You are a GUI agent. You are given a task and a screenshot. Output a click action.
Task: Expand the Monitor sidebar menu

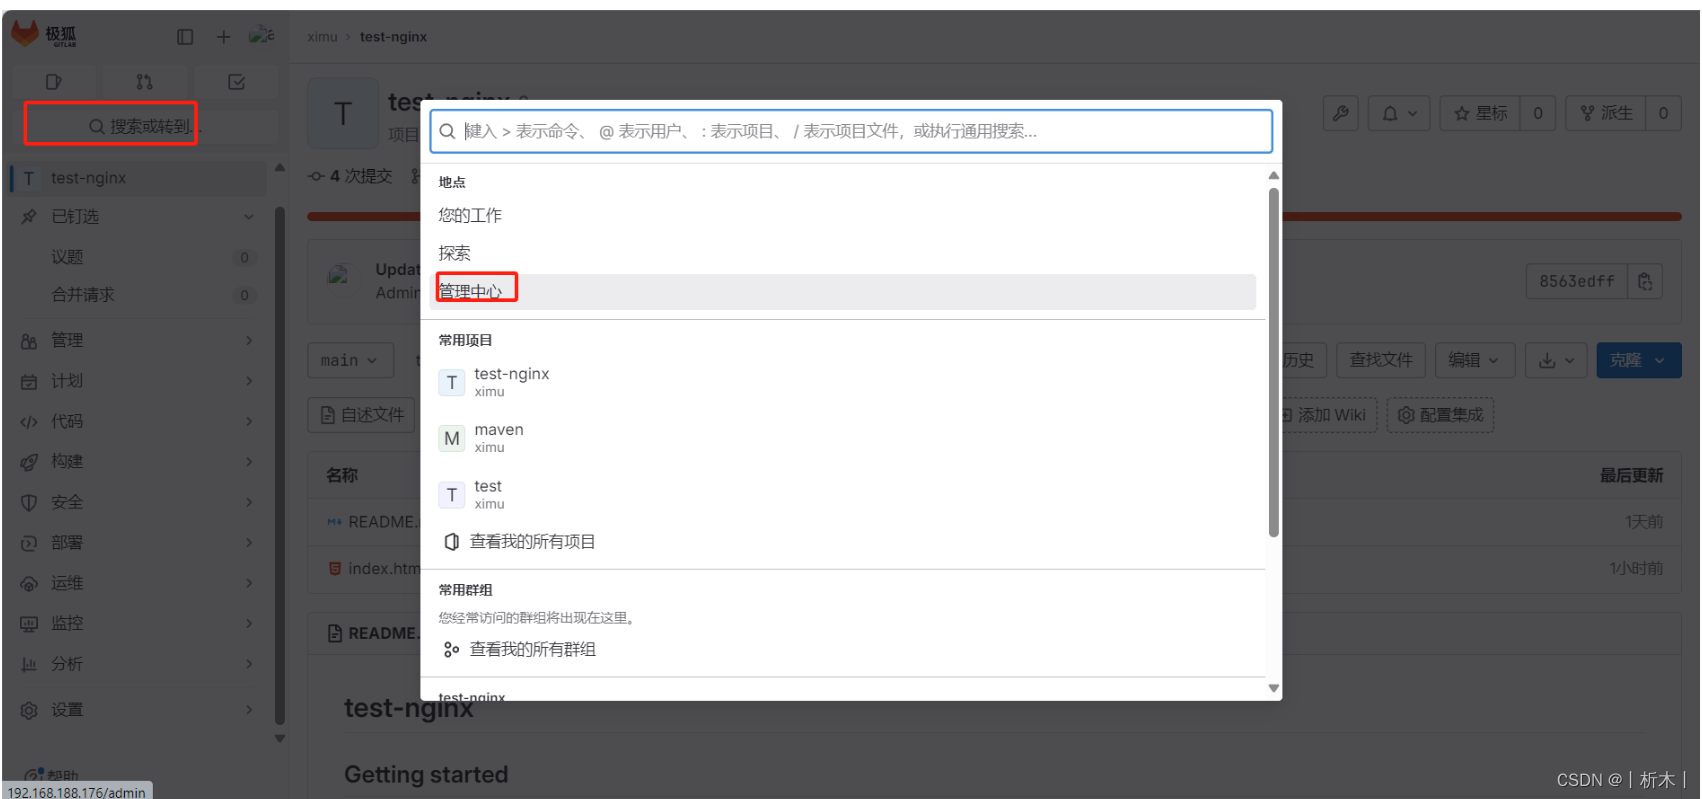point(139,623)
